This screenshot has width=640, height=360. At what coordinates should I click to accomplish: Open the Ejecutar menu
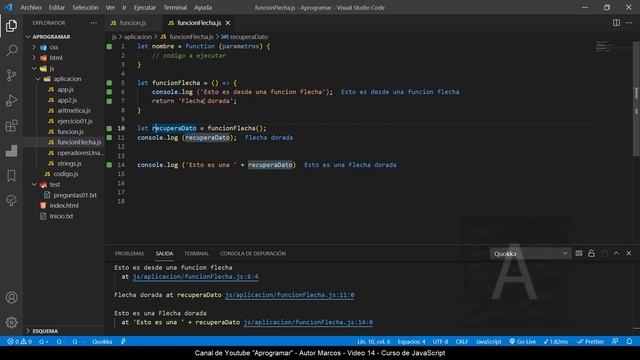[145, 7]
